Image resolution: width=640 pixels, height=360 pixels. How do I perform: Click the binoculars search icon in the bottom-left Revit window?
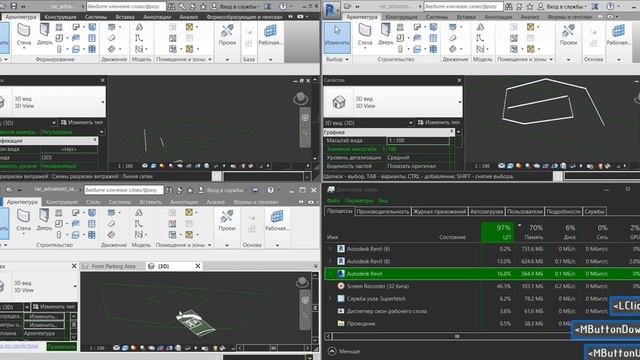click(169, 190)
